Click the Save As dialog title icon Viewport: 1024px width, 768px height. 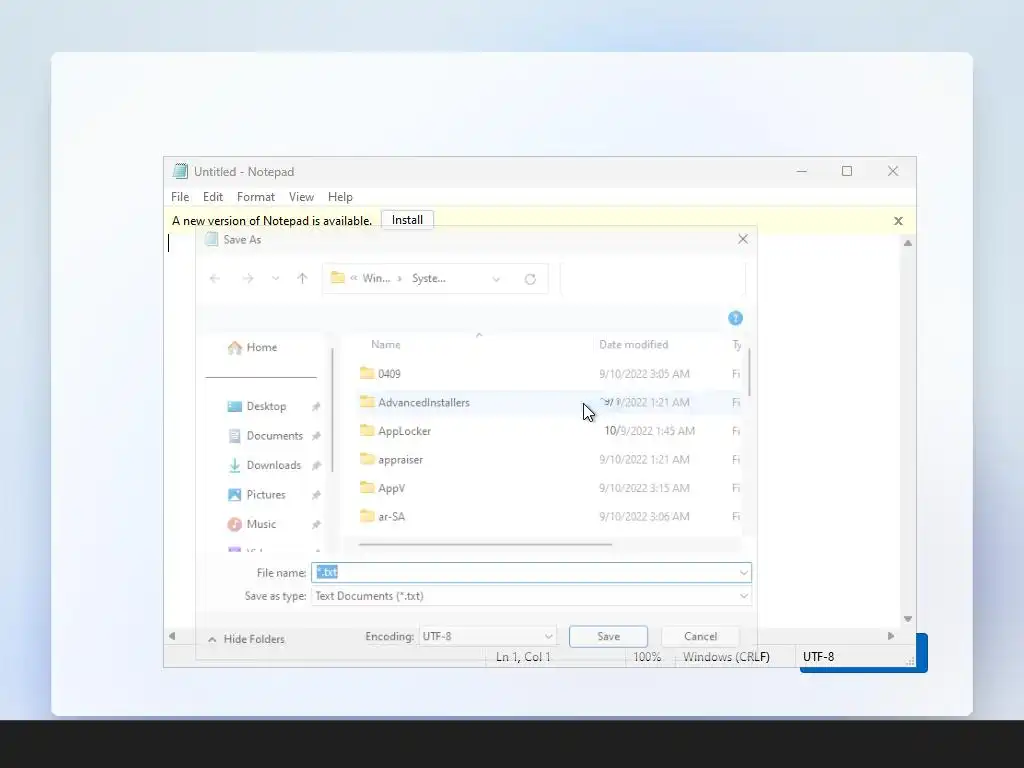(211, 239)
